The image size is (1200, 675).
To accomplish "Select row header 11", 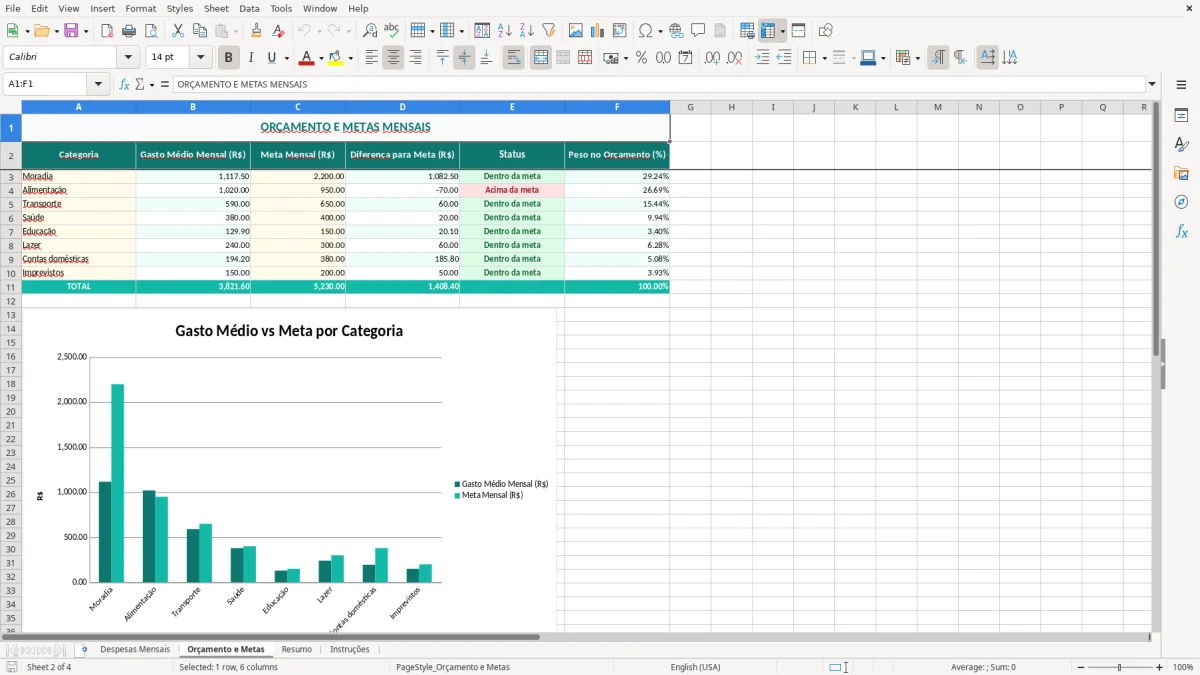I will (x=11, y=286).
